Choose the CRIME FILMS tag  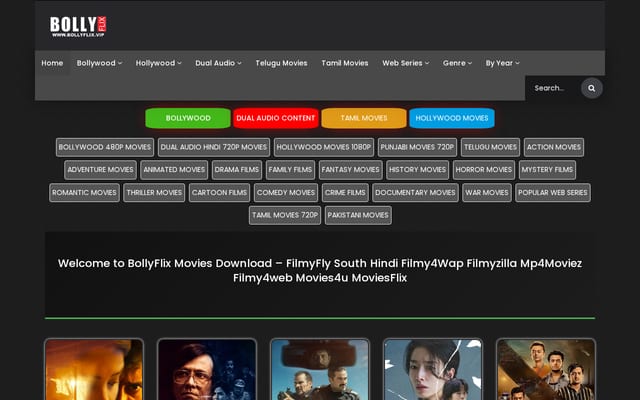pyautogui.click(x=345, y=193)
